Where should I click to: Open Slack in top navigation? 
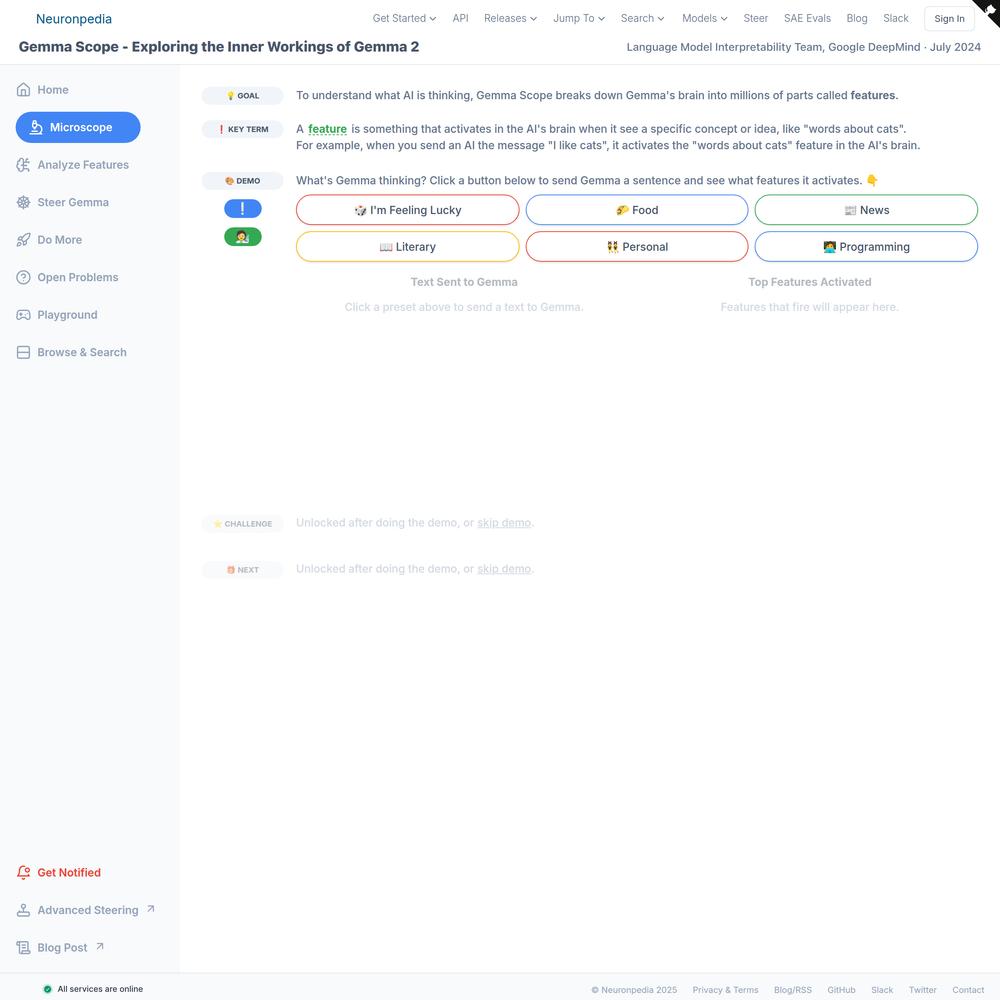(x=895, y=18)
